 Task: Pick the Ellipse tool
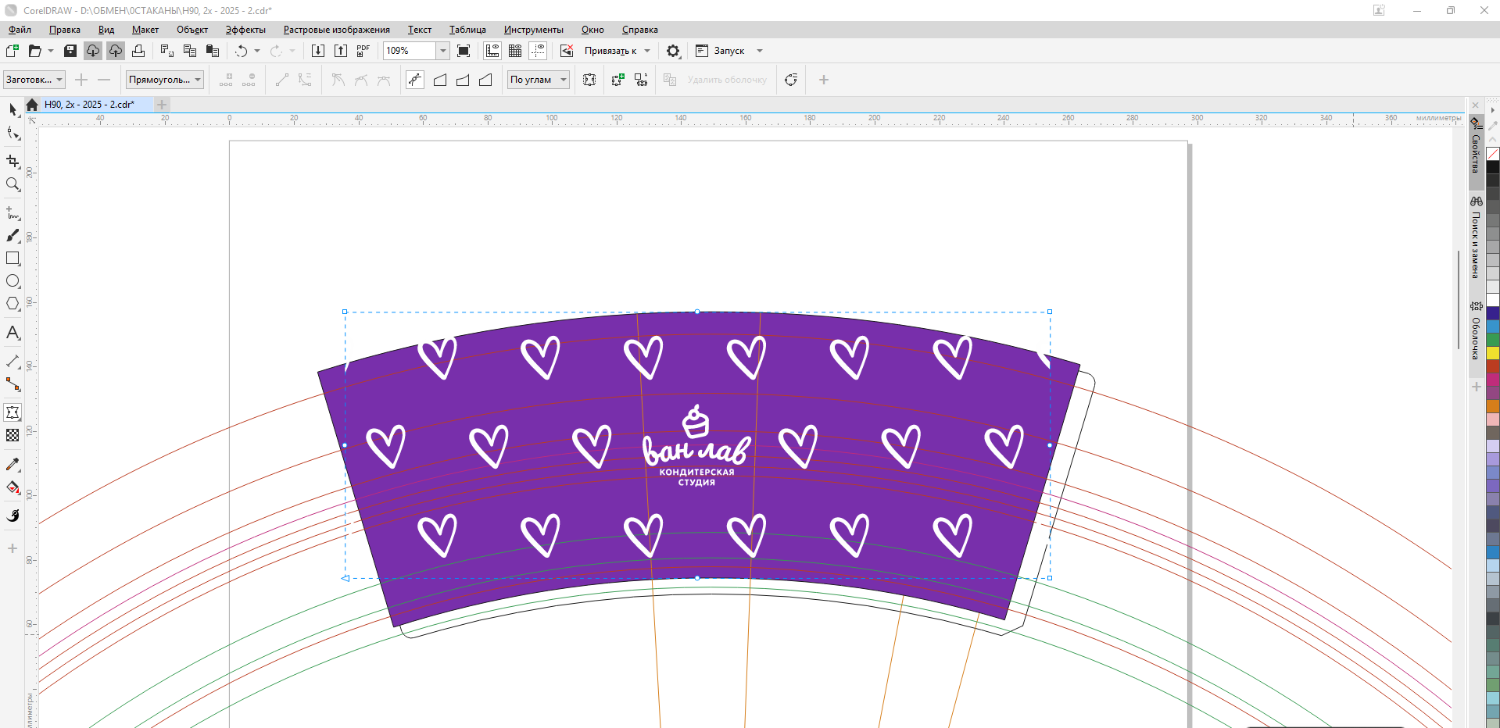coord(13,281)
